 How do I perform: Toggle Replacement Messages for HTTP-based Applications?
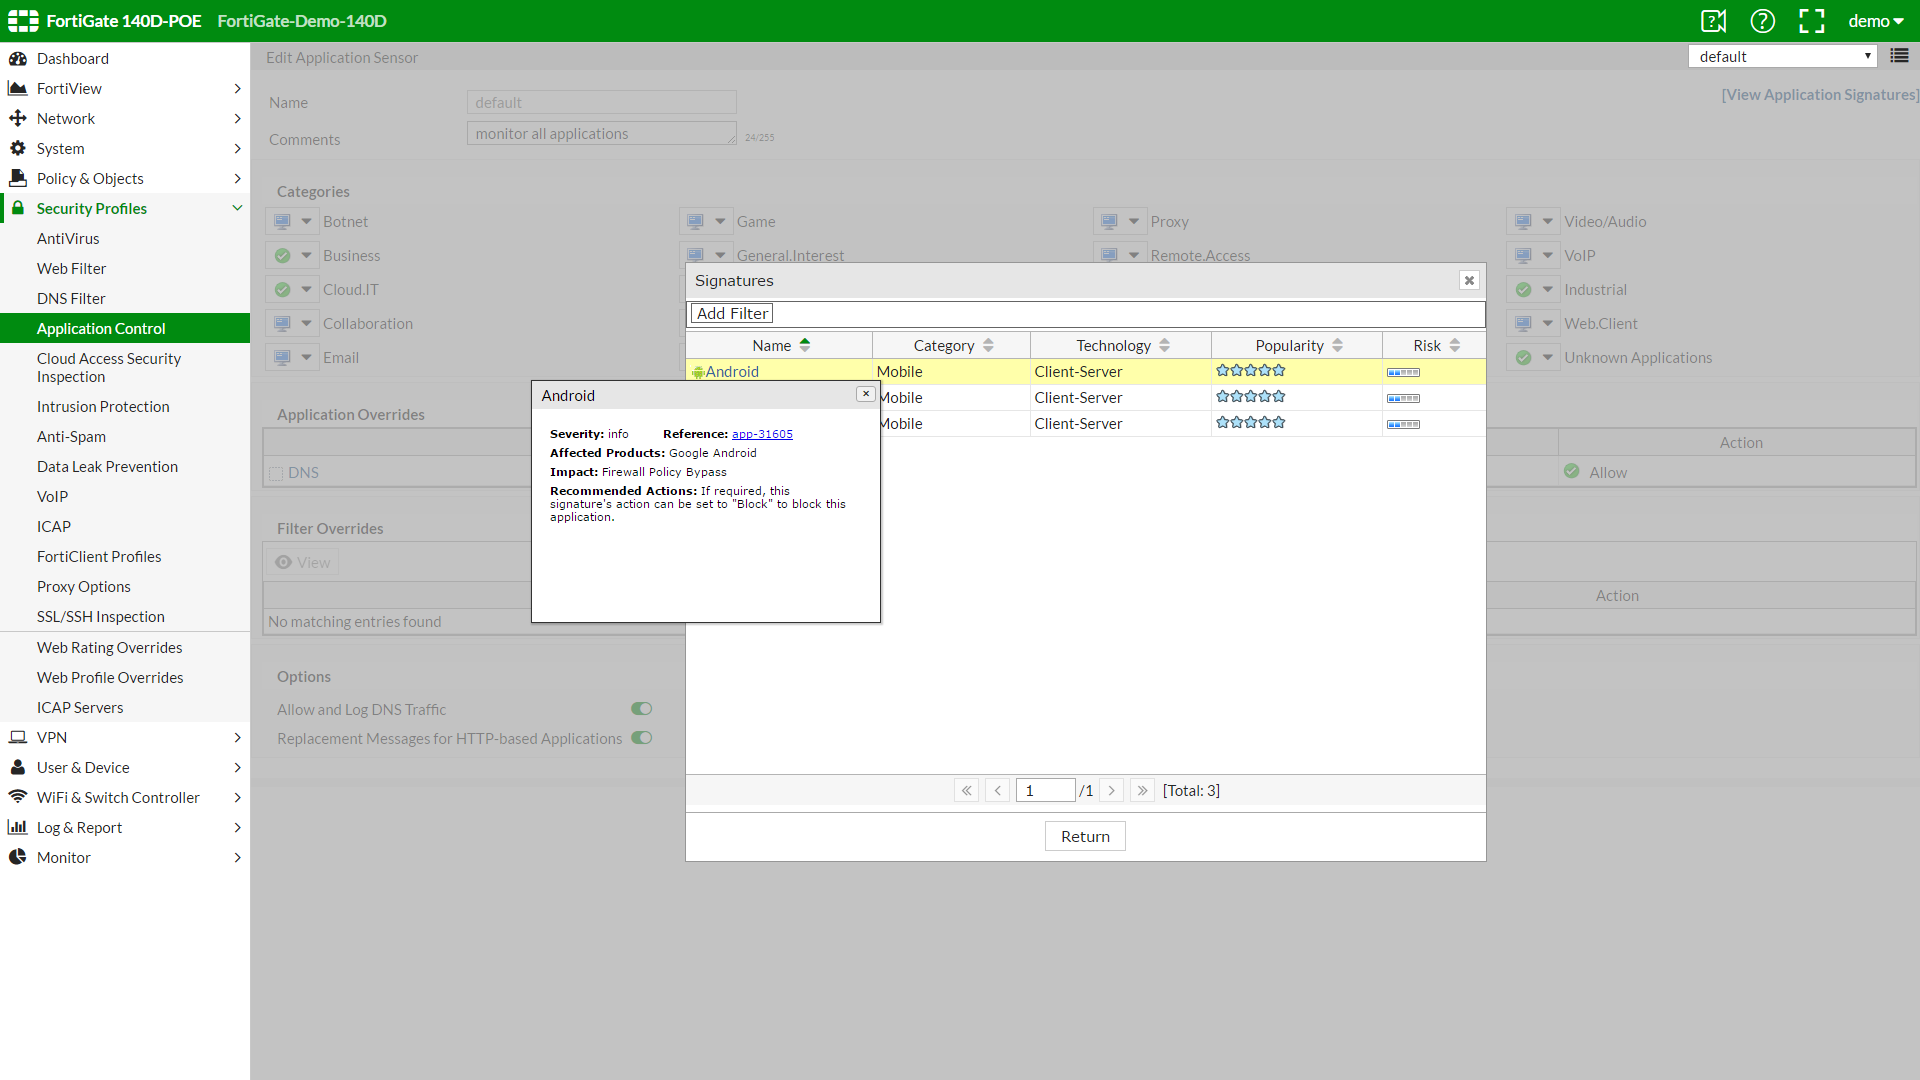tap(641, 738)
